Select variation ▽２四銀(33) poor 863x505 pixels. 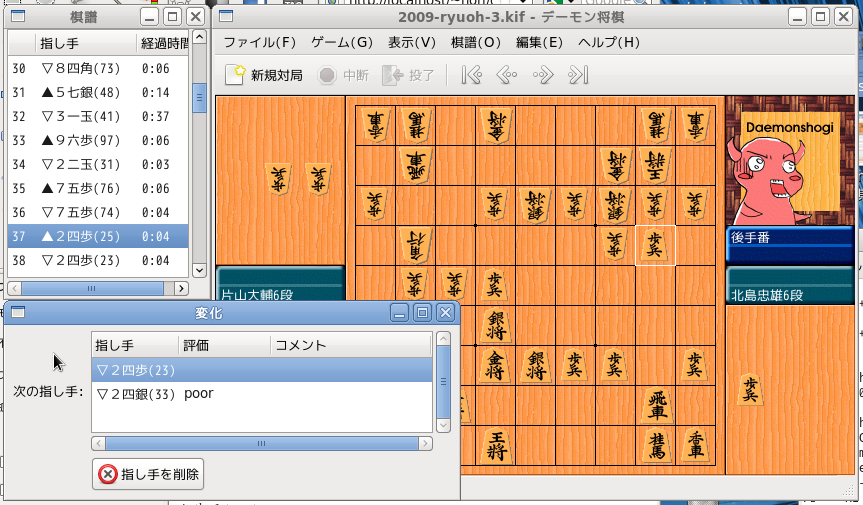click(155, 394)
